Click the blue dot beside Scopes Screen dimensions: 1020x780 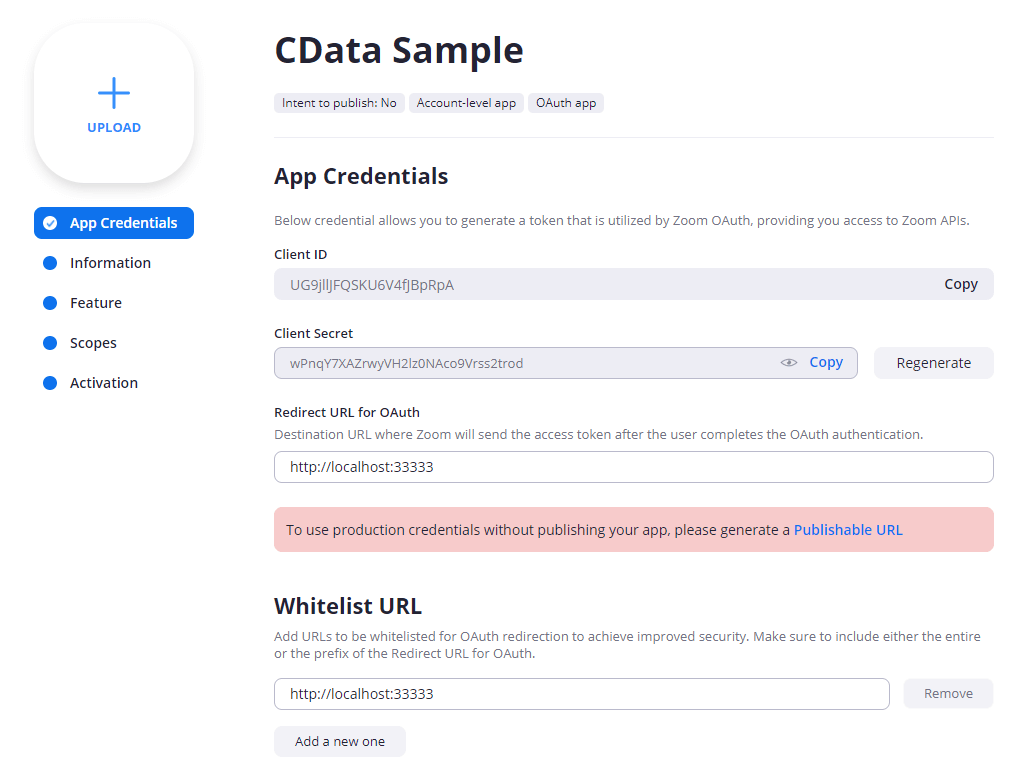coord(50,343)
